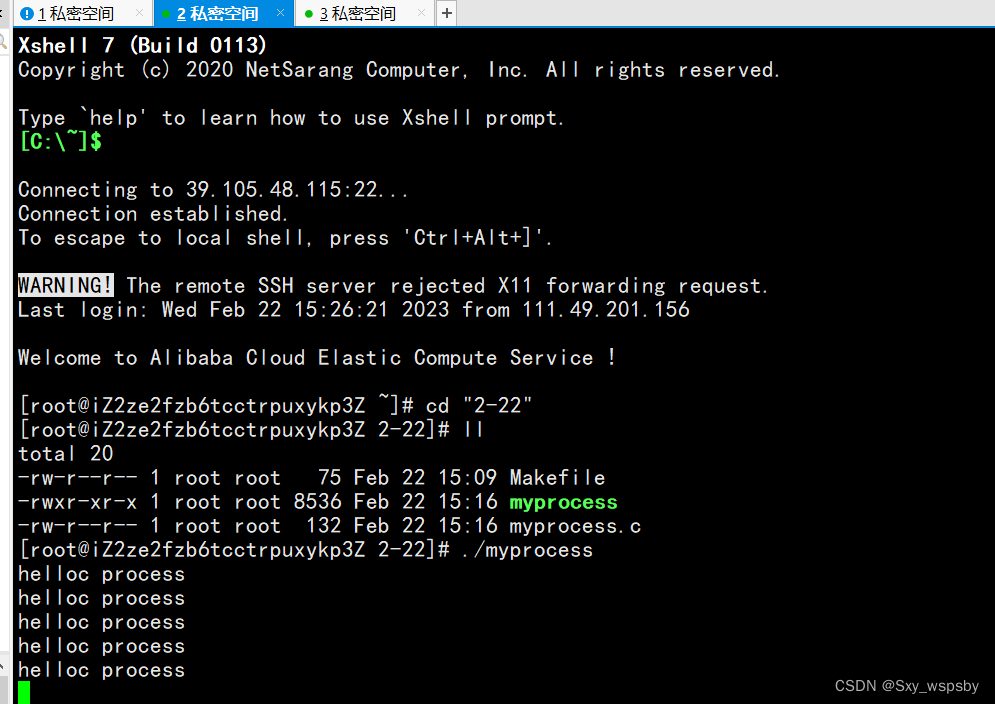Click the highlighted WARNING! text
Viewport: 995px width, 704px height.
[x=66, y=286]
